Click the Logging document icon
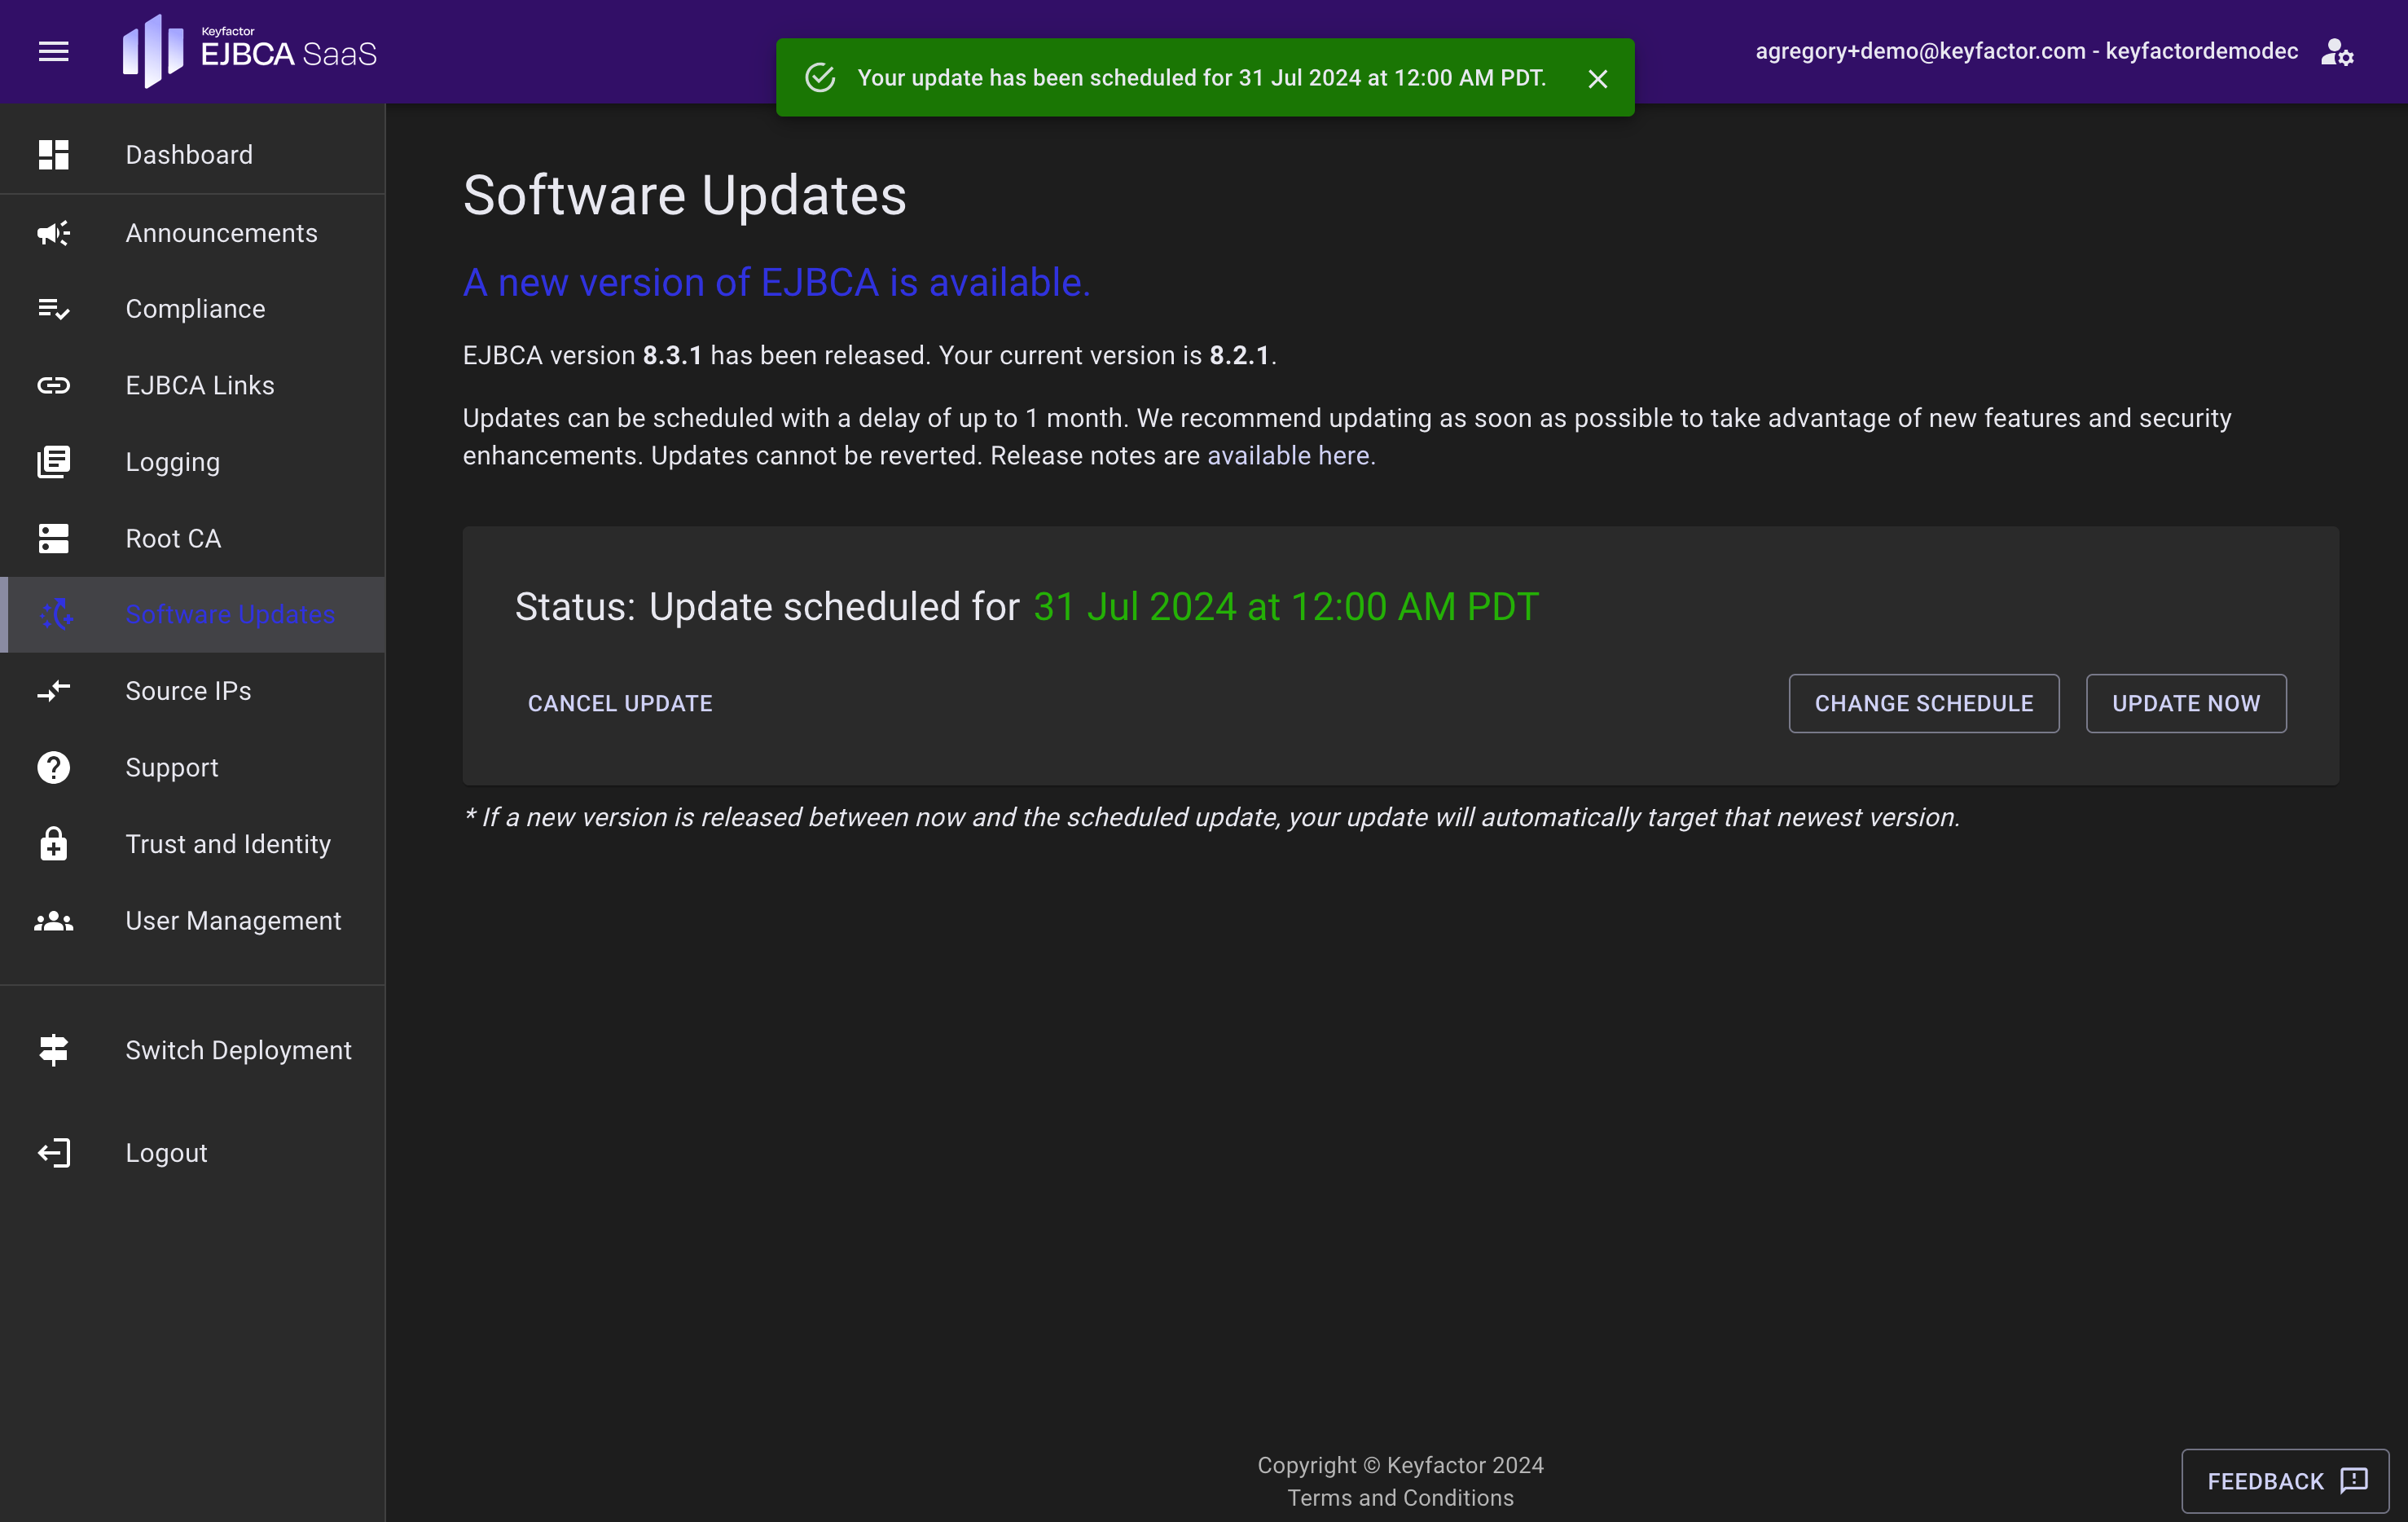The image size is (2408, 1522). (x=53, y=462)
